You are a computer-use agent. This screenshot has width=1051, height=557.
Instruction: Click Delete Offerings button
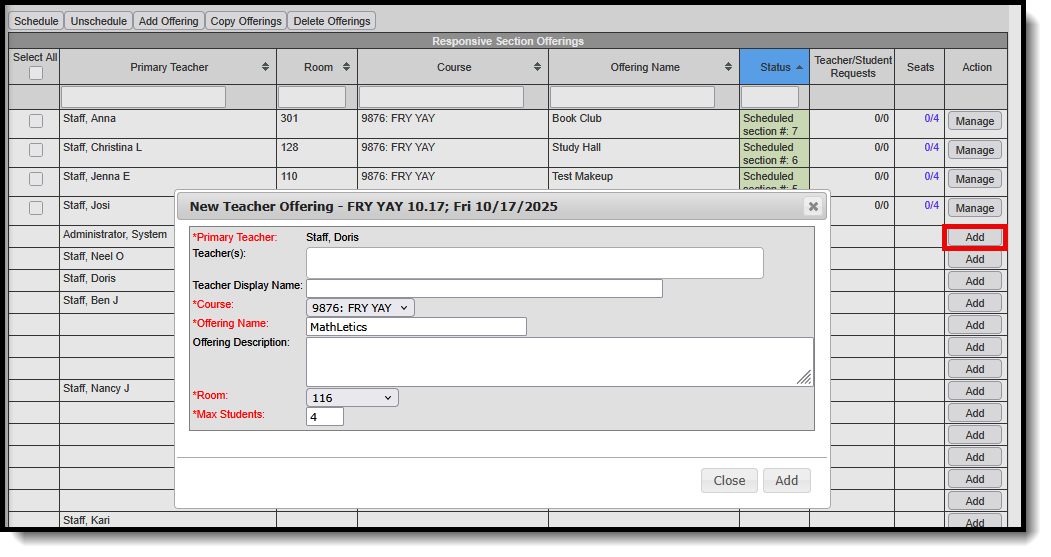tap(332, 21)
